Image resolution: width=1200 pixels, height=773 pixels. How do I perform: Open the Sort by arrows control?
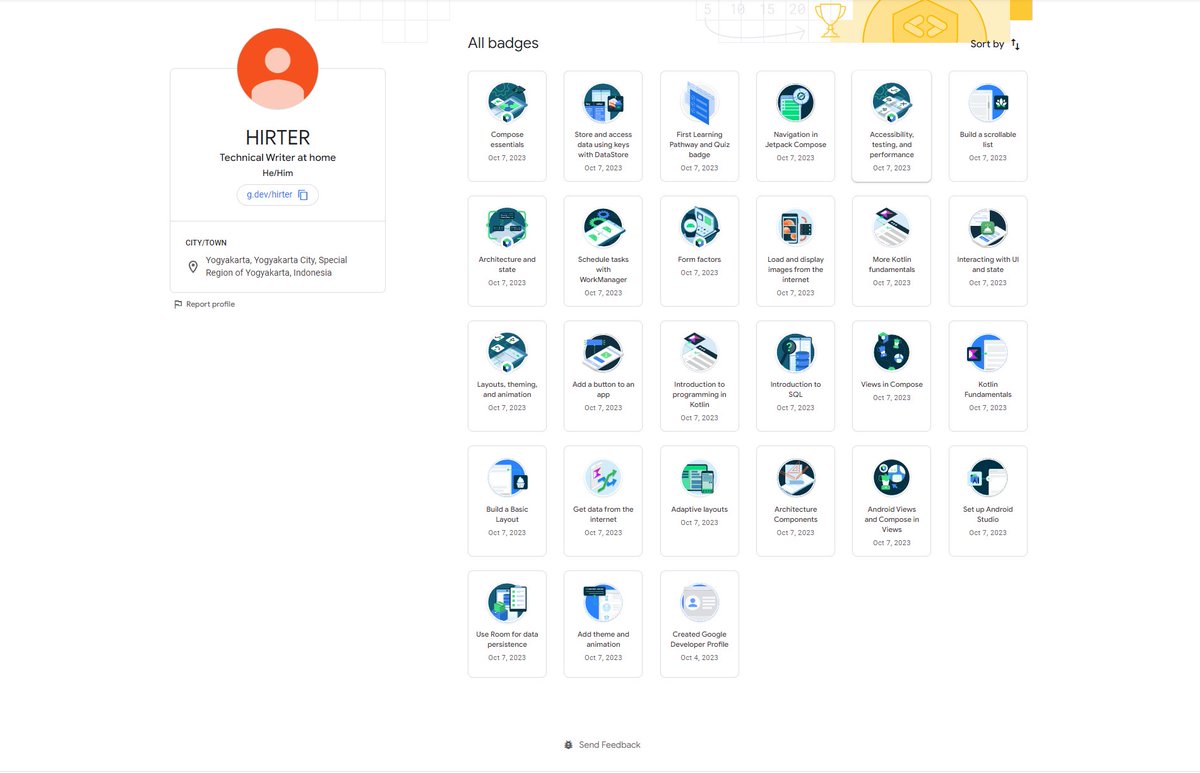(1015, 44)
